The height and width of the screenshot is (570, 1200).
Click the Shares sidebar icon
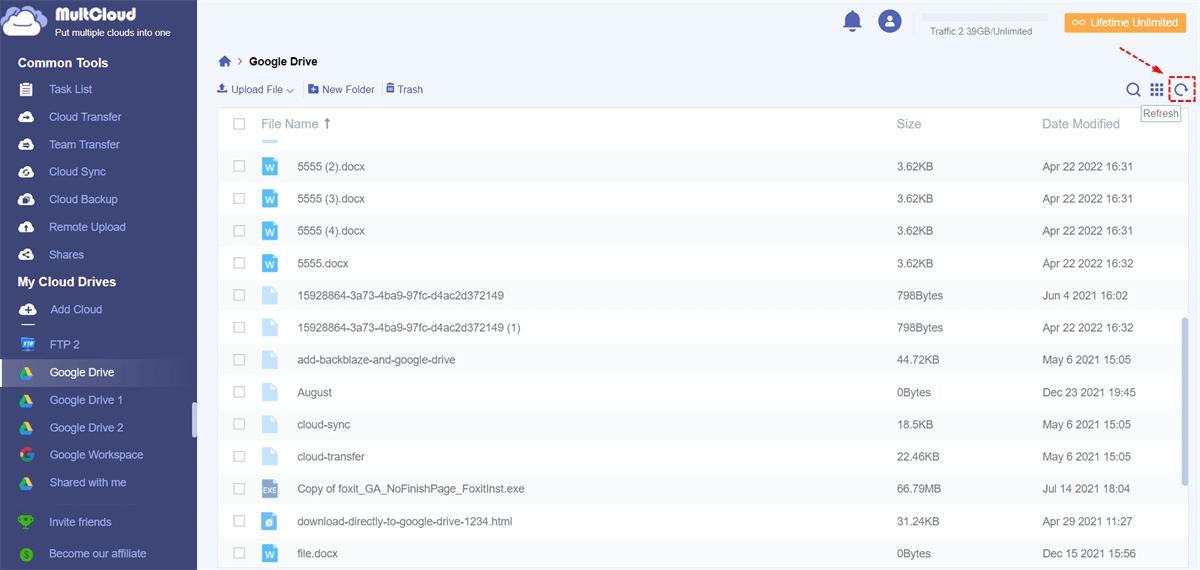27,255
